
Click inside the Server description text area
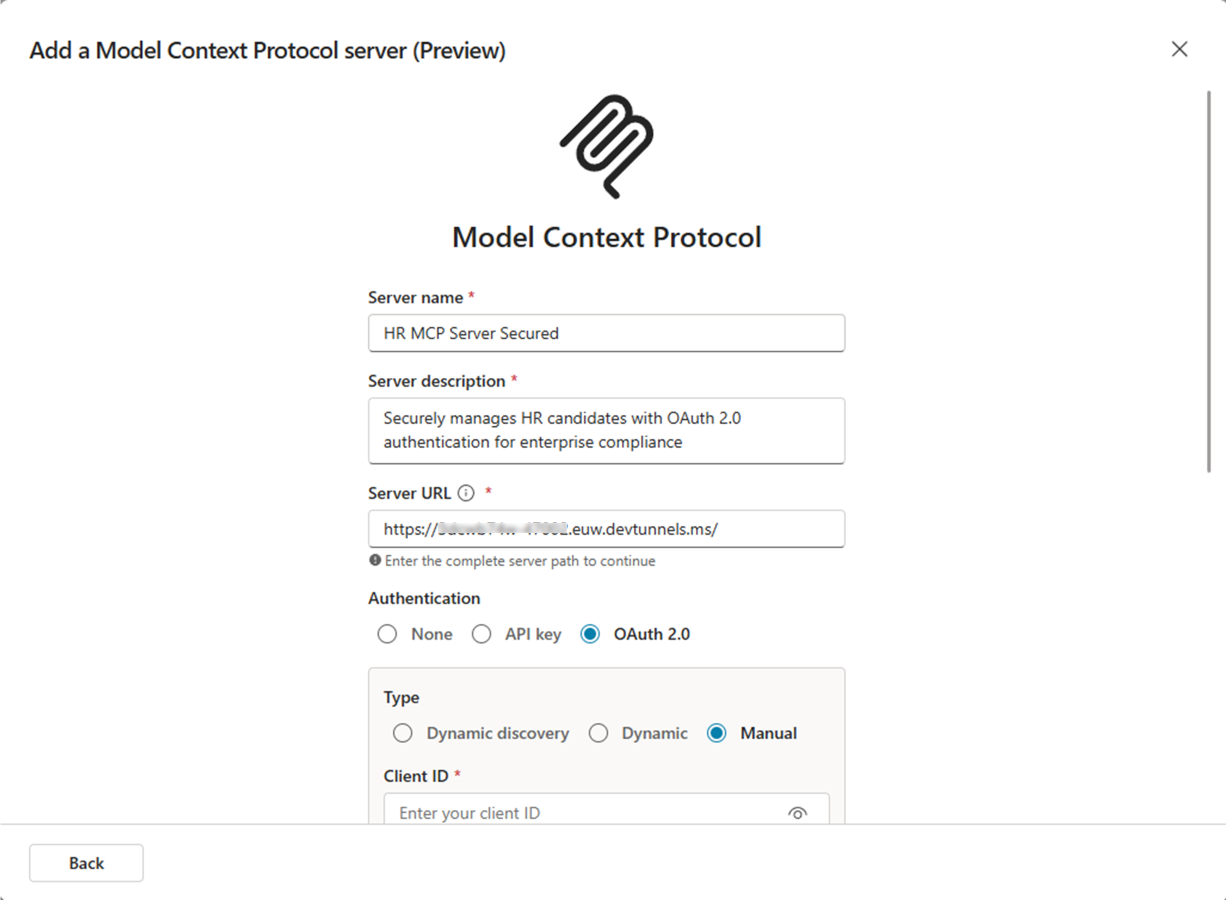coord(606,430)
